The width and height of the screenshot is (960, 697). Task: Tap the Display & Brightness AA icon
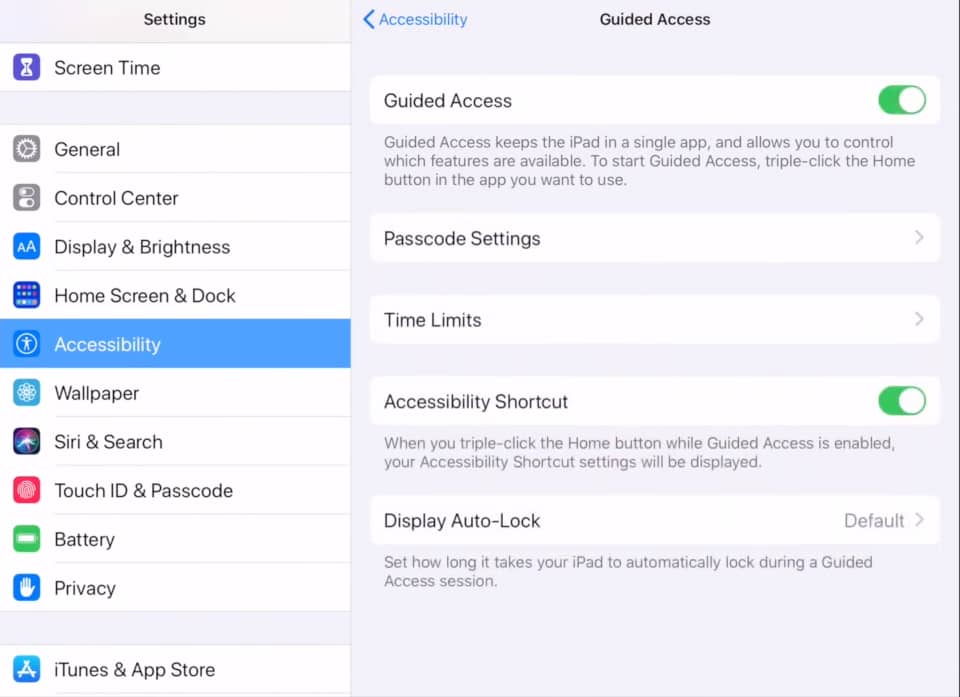26,247
